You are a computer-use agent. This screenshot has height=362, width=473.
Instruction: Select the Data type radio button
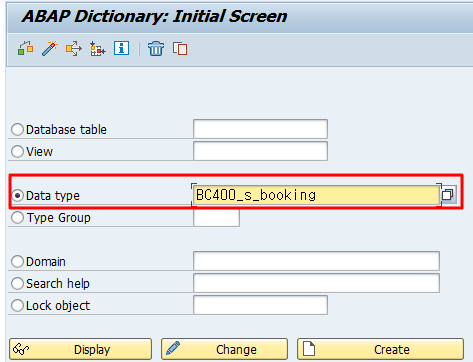[17, 195]
